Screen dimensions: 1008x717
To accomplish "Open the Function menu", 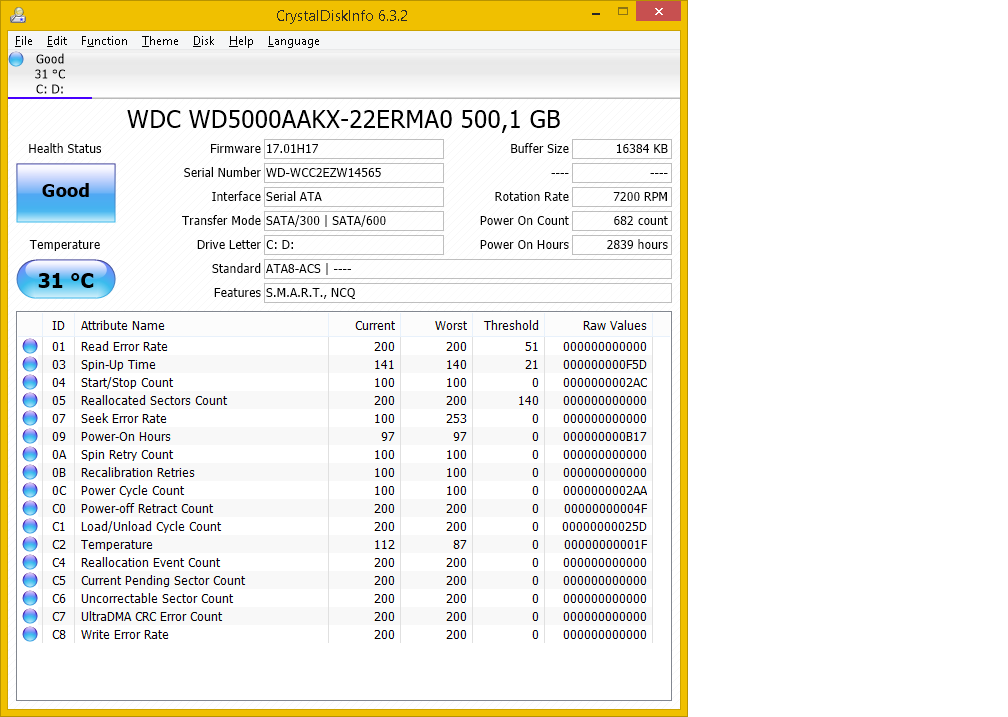I will [x=104, y=41].
